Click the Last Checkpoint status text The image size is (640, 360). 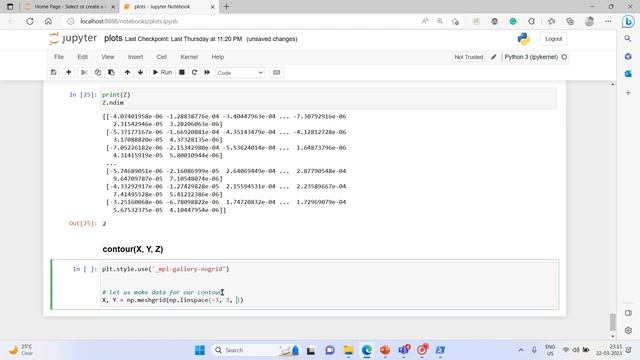(x=183, y=39)
